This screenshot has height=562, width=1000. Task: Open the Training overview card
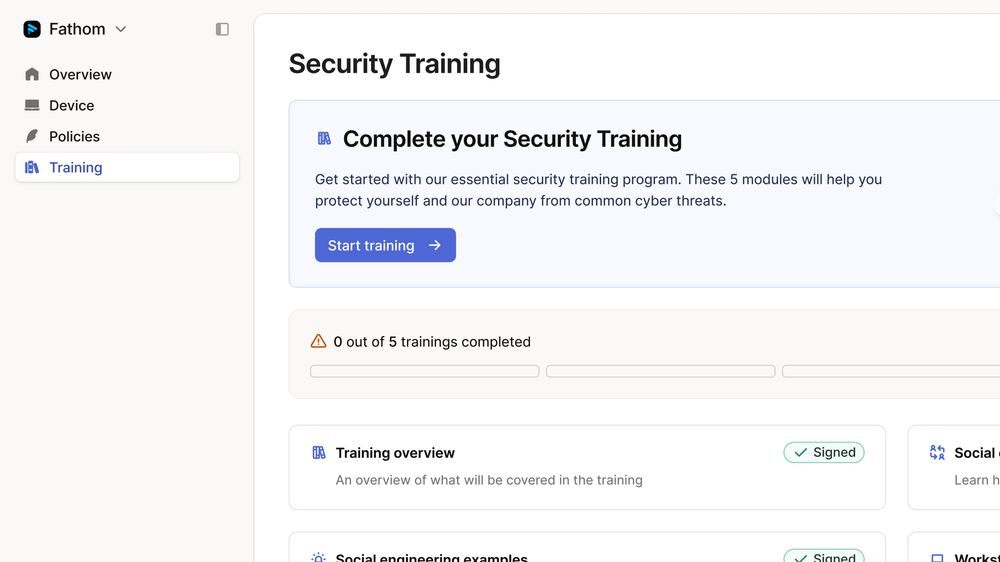click(x=587, y=468)
